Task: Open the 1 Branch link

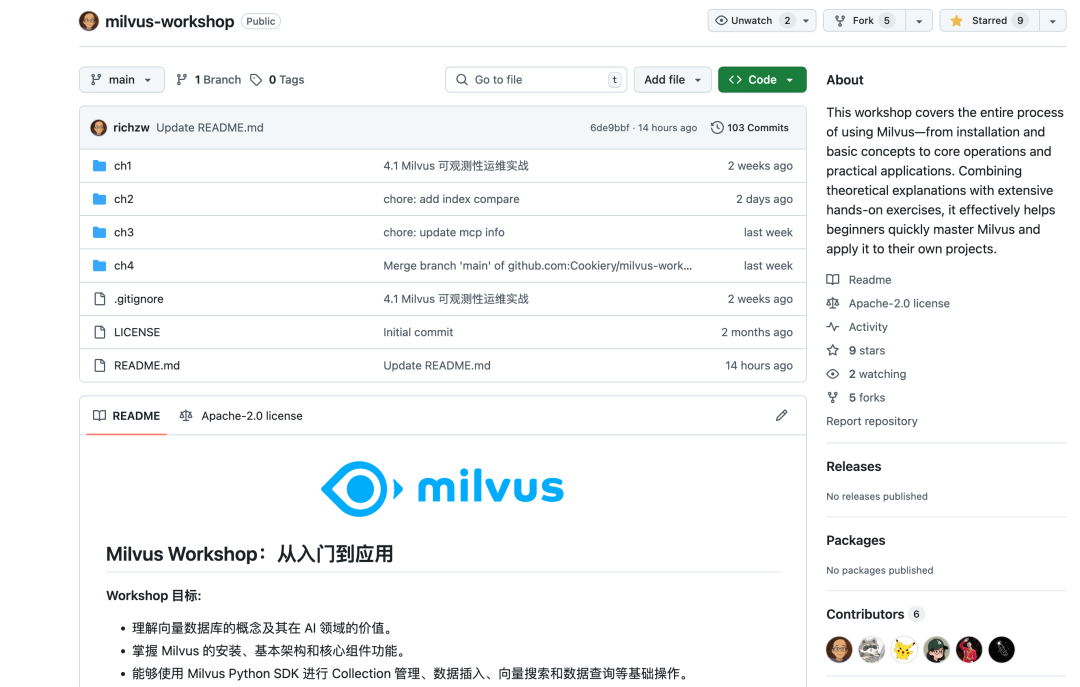Action: point(209,80)
